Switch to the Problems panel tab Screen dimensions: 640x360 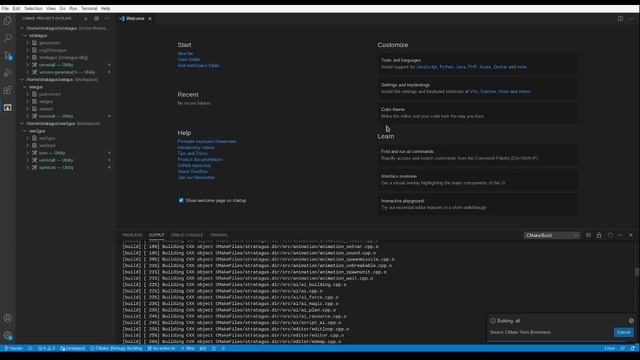132,235
